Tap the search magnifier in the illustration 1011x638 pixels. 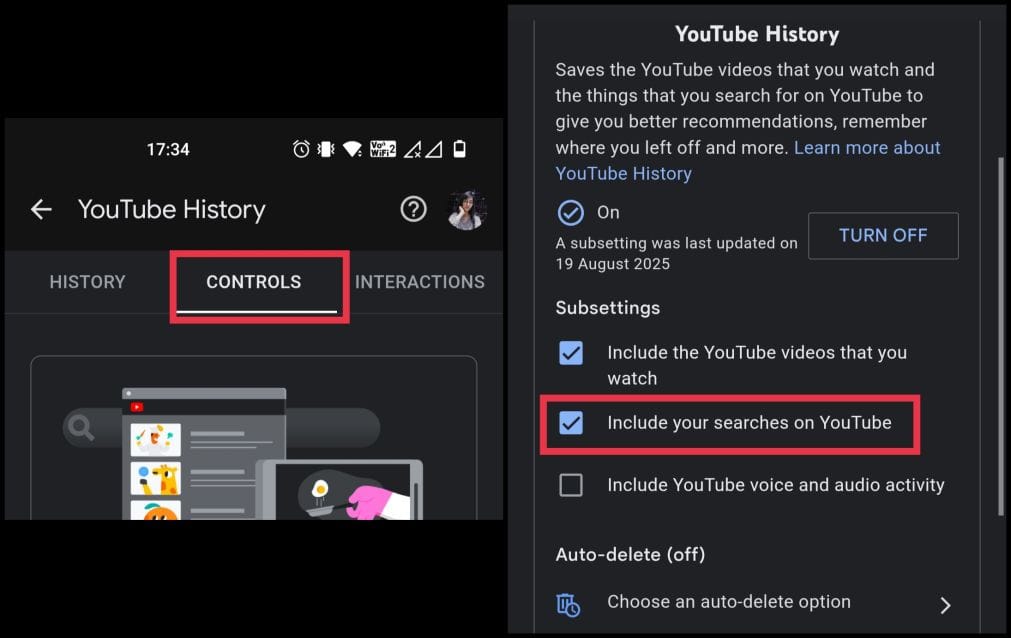coord(80,429)
